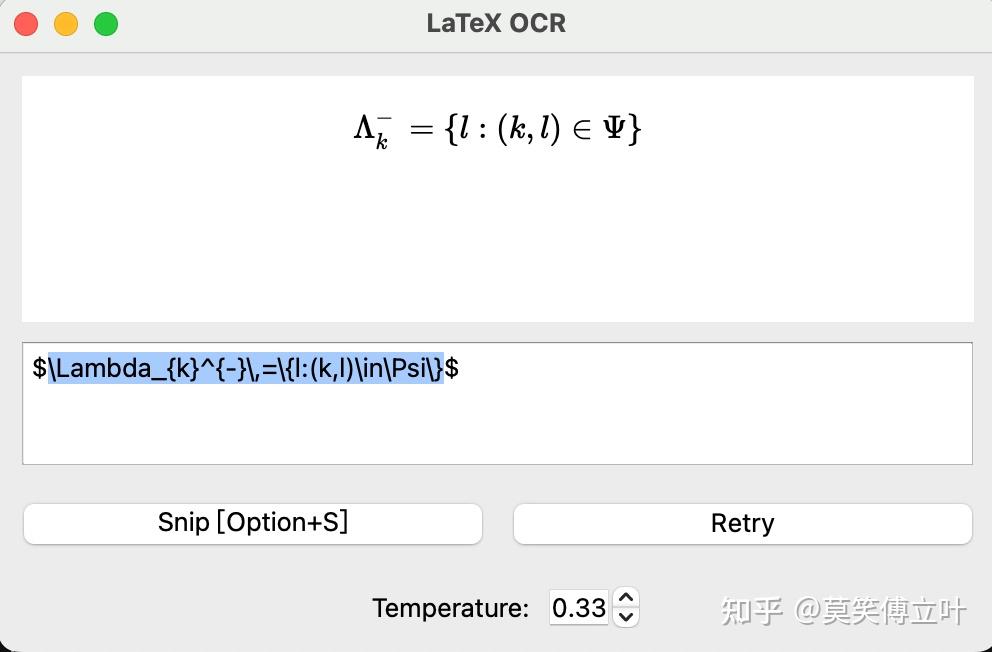Click the Temperature value field showing 0.33
This screenshot has height=652, width=992.
578,607
